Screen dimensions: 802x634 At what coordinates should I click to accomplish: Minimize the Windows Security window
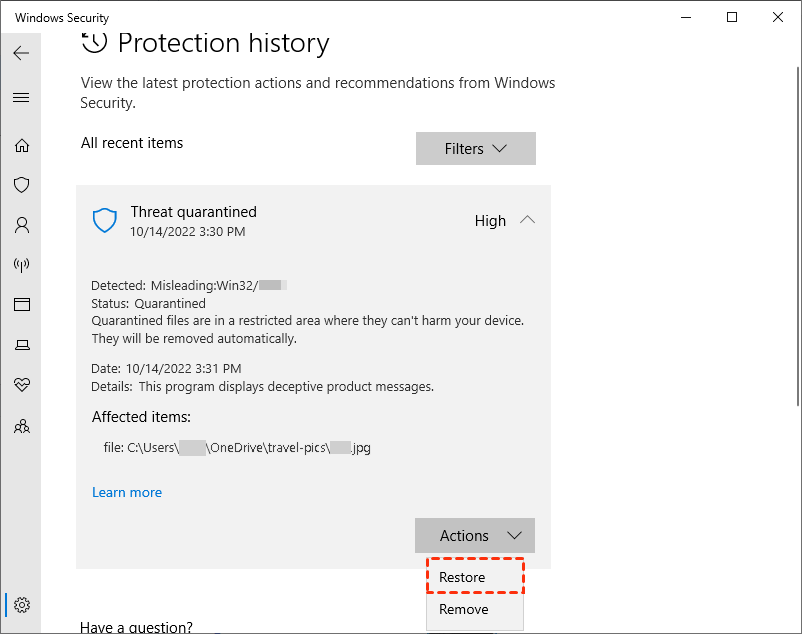click(x=687, y=18)
